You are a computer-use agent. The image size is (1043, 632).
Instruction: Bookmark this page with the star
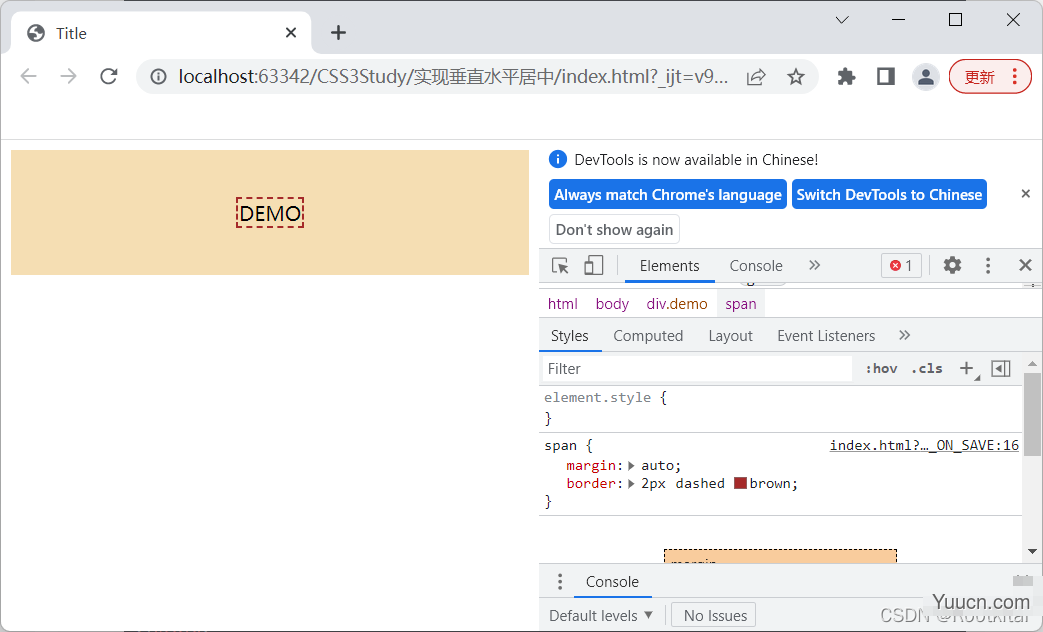(796, 77)
